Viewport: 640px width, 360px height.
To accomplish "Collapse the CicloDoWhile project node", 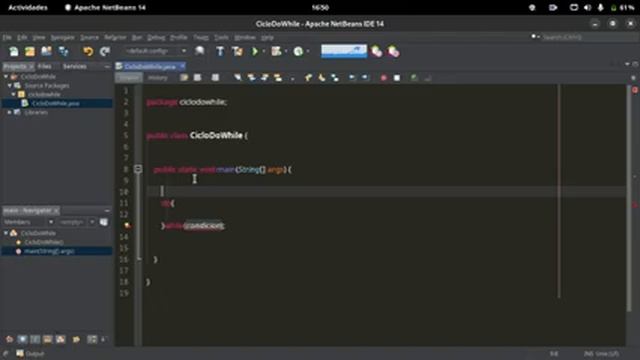I will 6,76.
